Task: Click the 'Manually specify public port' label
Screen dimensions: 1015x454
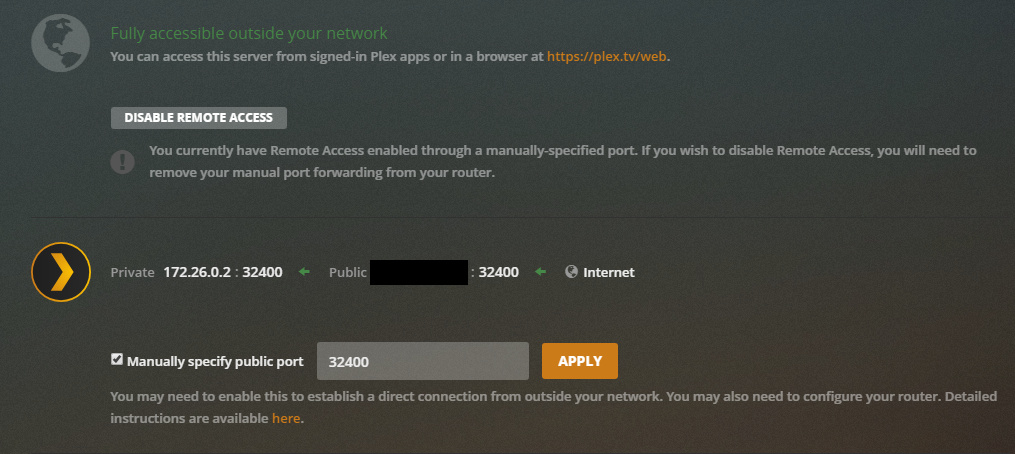Action: pos(214,361)
